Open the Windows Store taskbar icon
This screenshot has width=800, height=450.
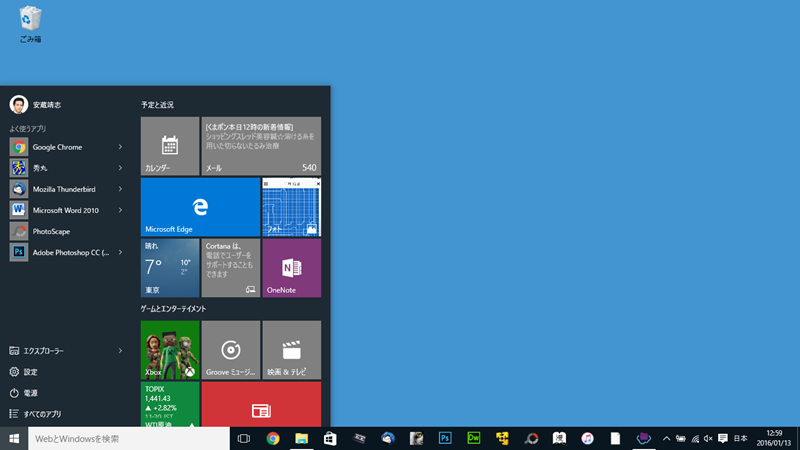pos(329,438)
